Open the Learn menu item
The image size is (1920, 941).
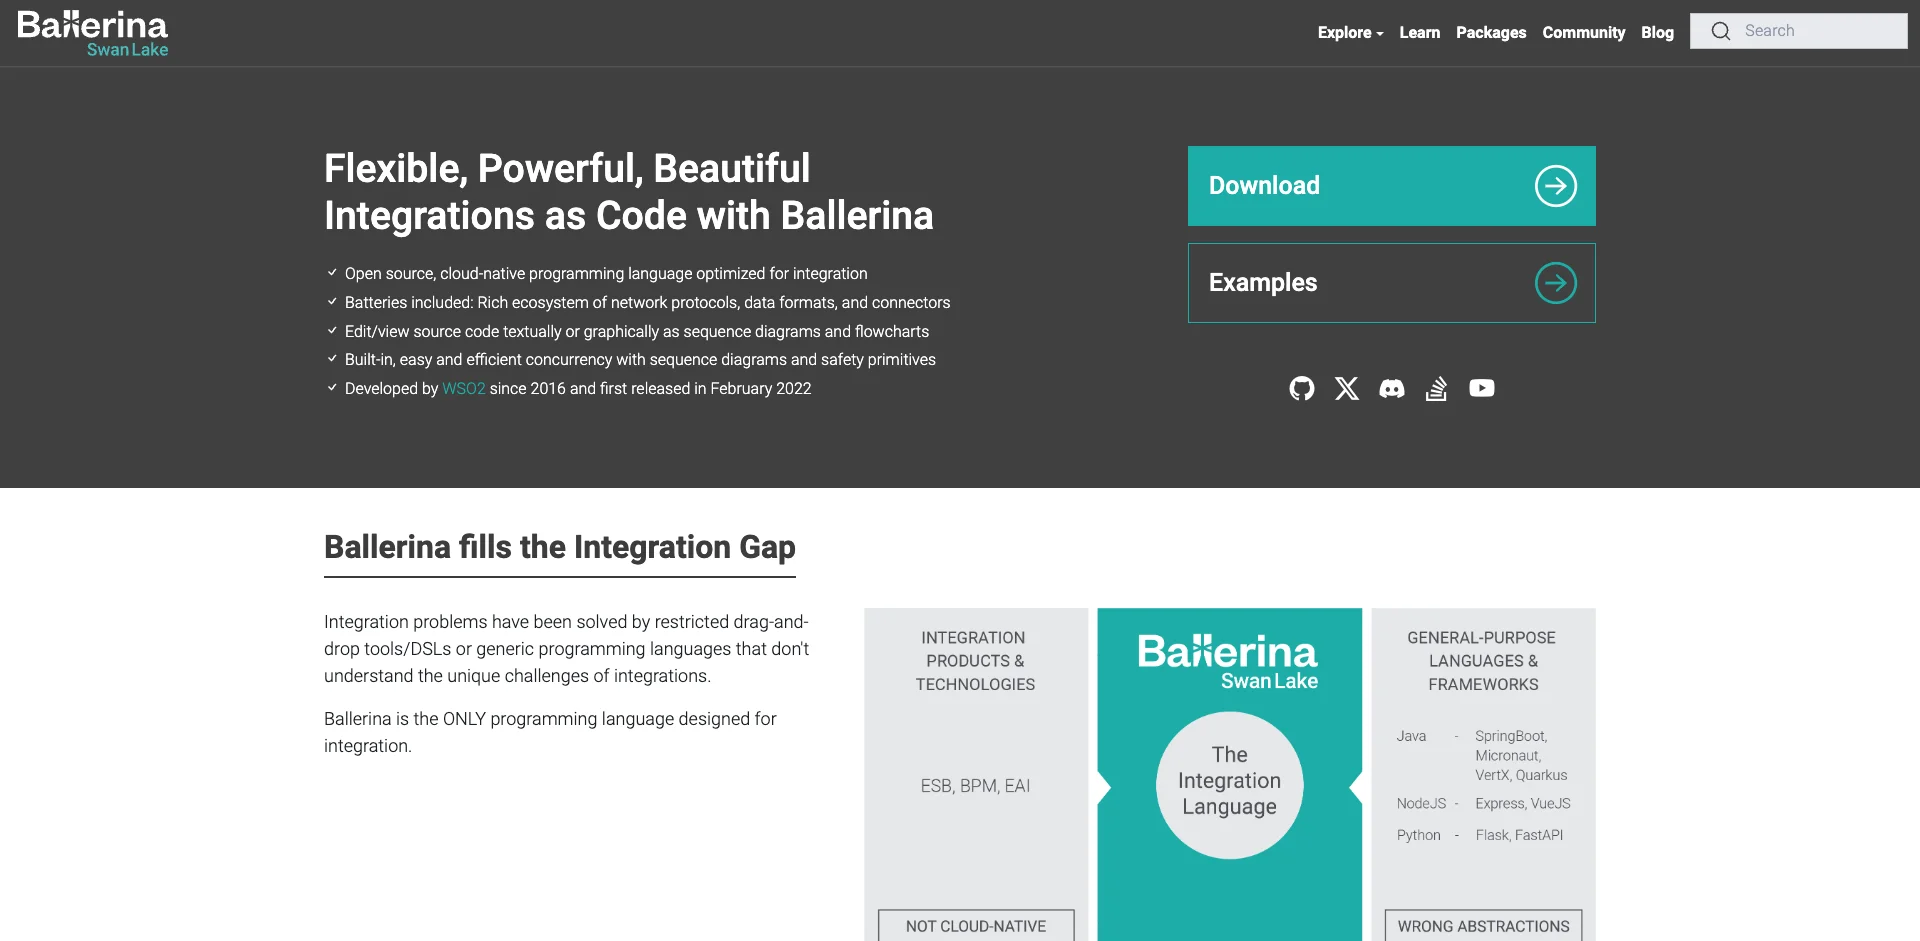(1419, 32)
